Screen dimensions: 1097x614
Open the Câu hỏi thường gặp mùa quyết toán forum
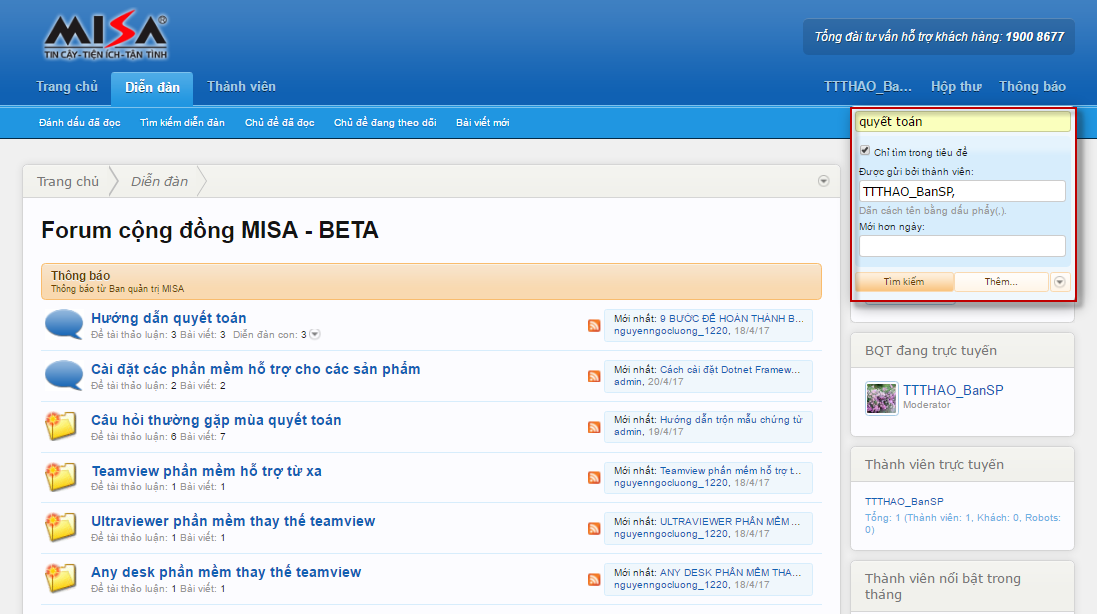(216, 420)
